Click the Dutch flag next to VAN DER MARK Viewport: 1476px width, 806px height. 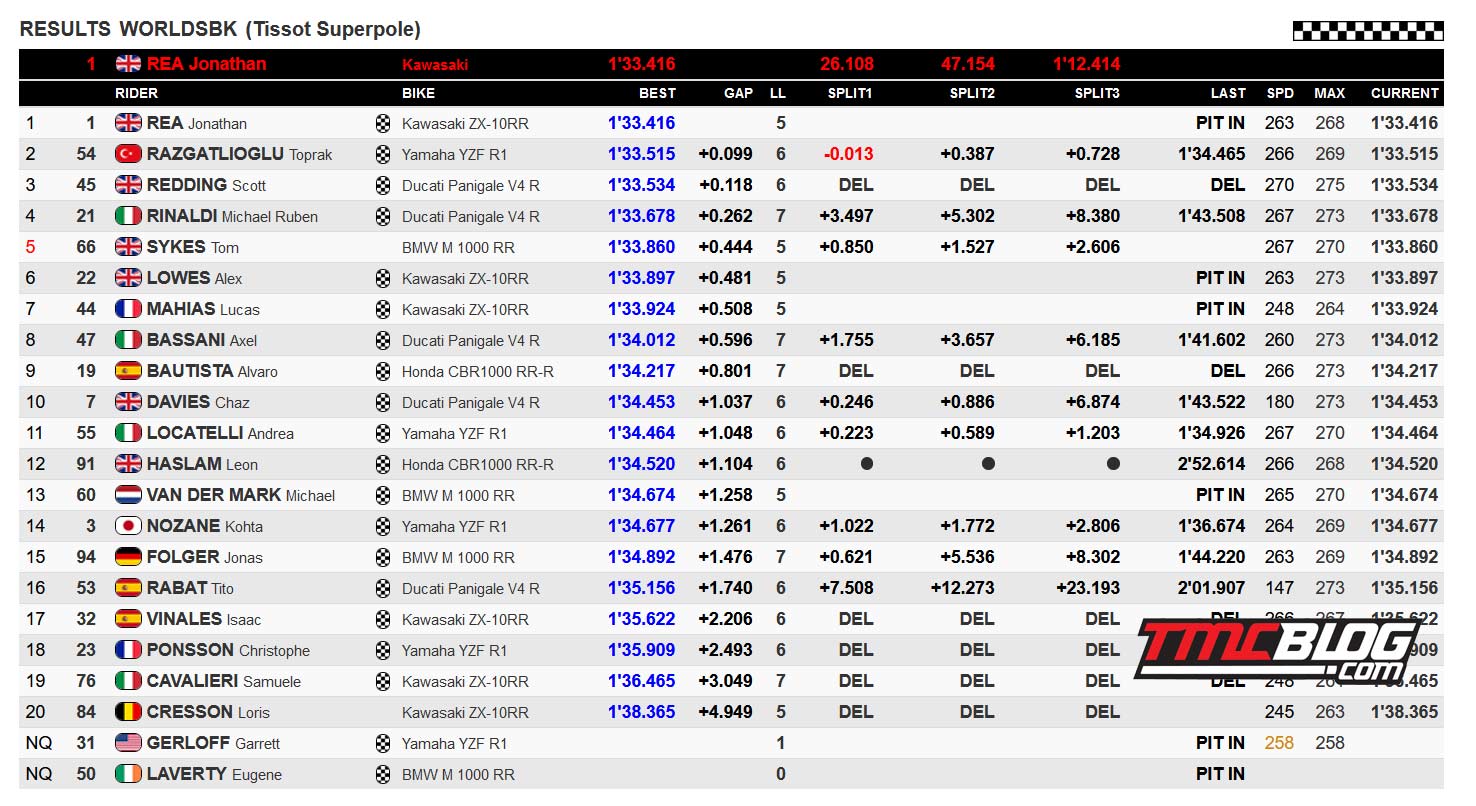128,495
